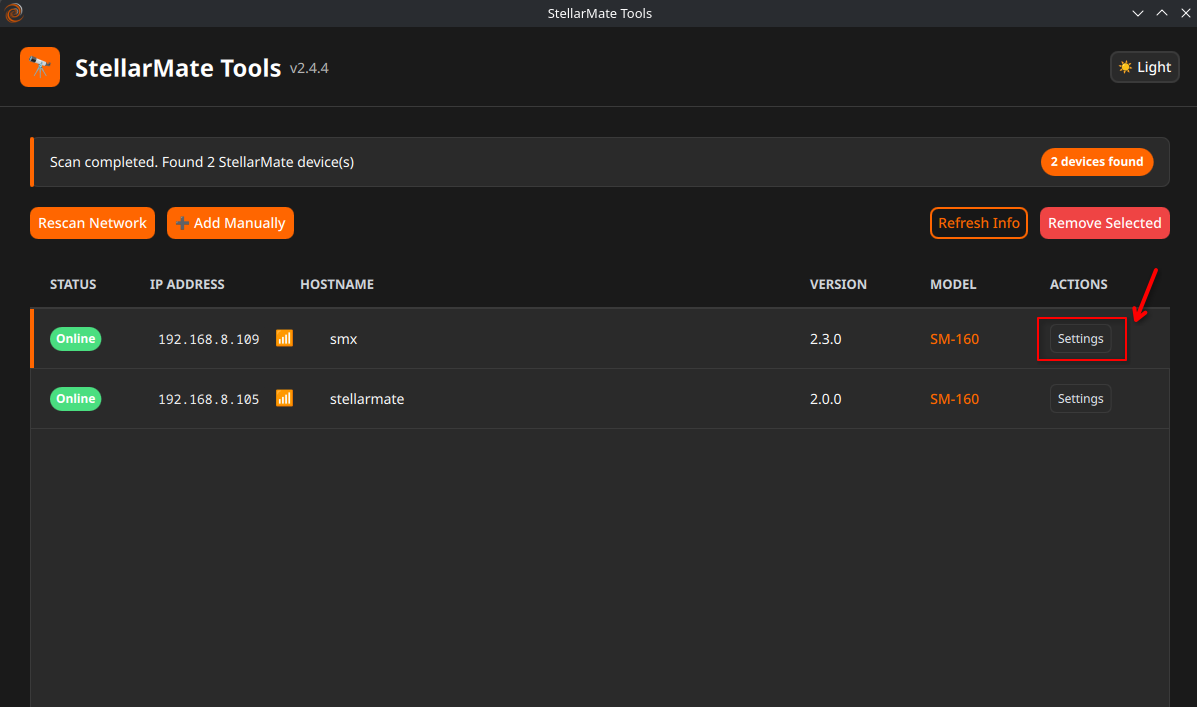Image resolution: width=1197 pixels, height=707 pixels.
Task: Click the HOSTNAME column header
Action: tap(337, 284)
